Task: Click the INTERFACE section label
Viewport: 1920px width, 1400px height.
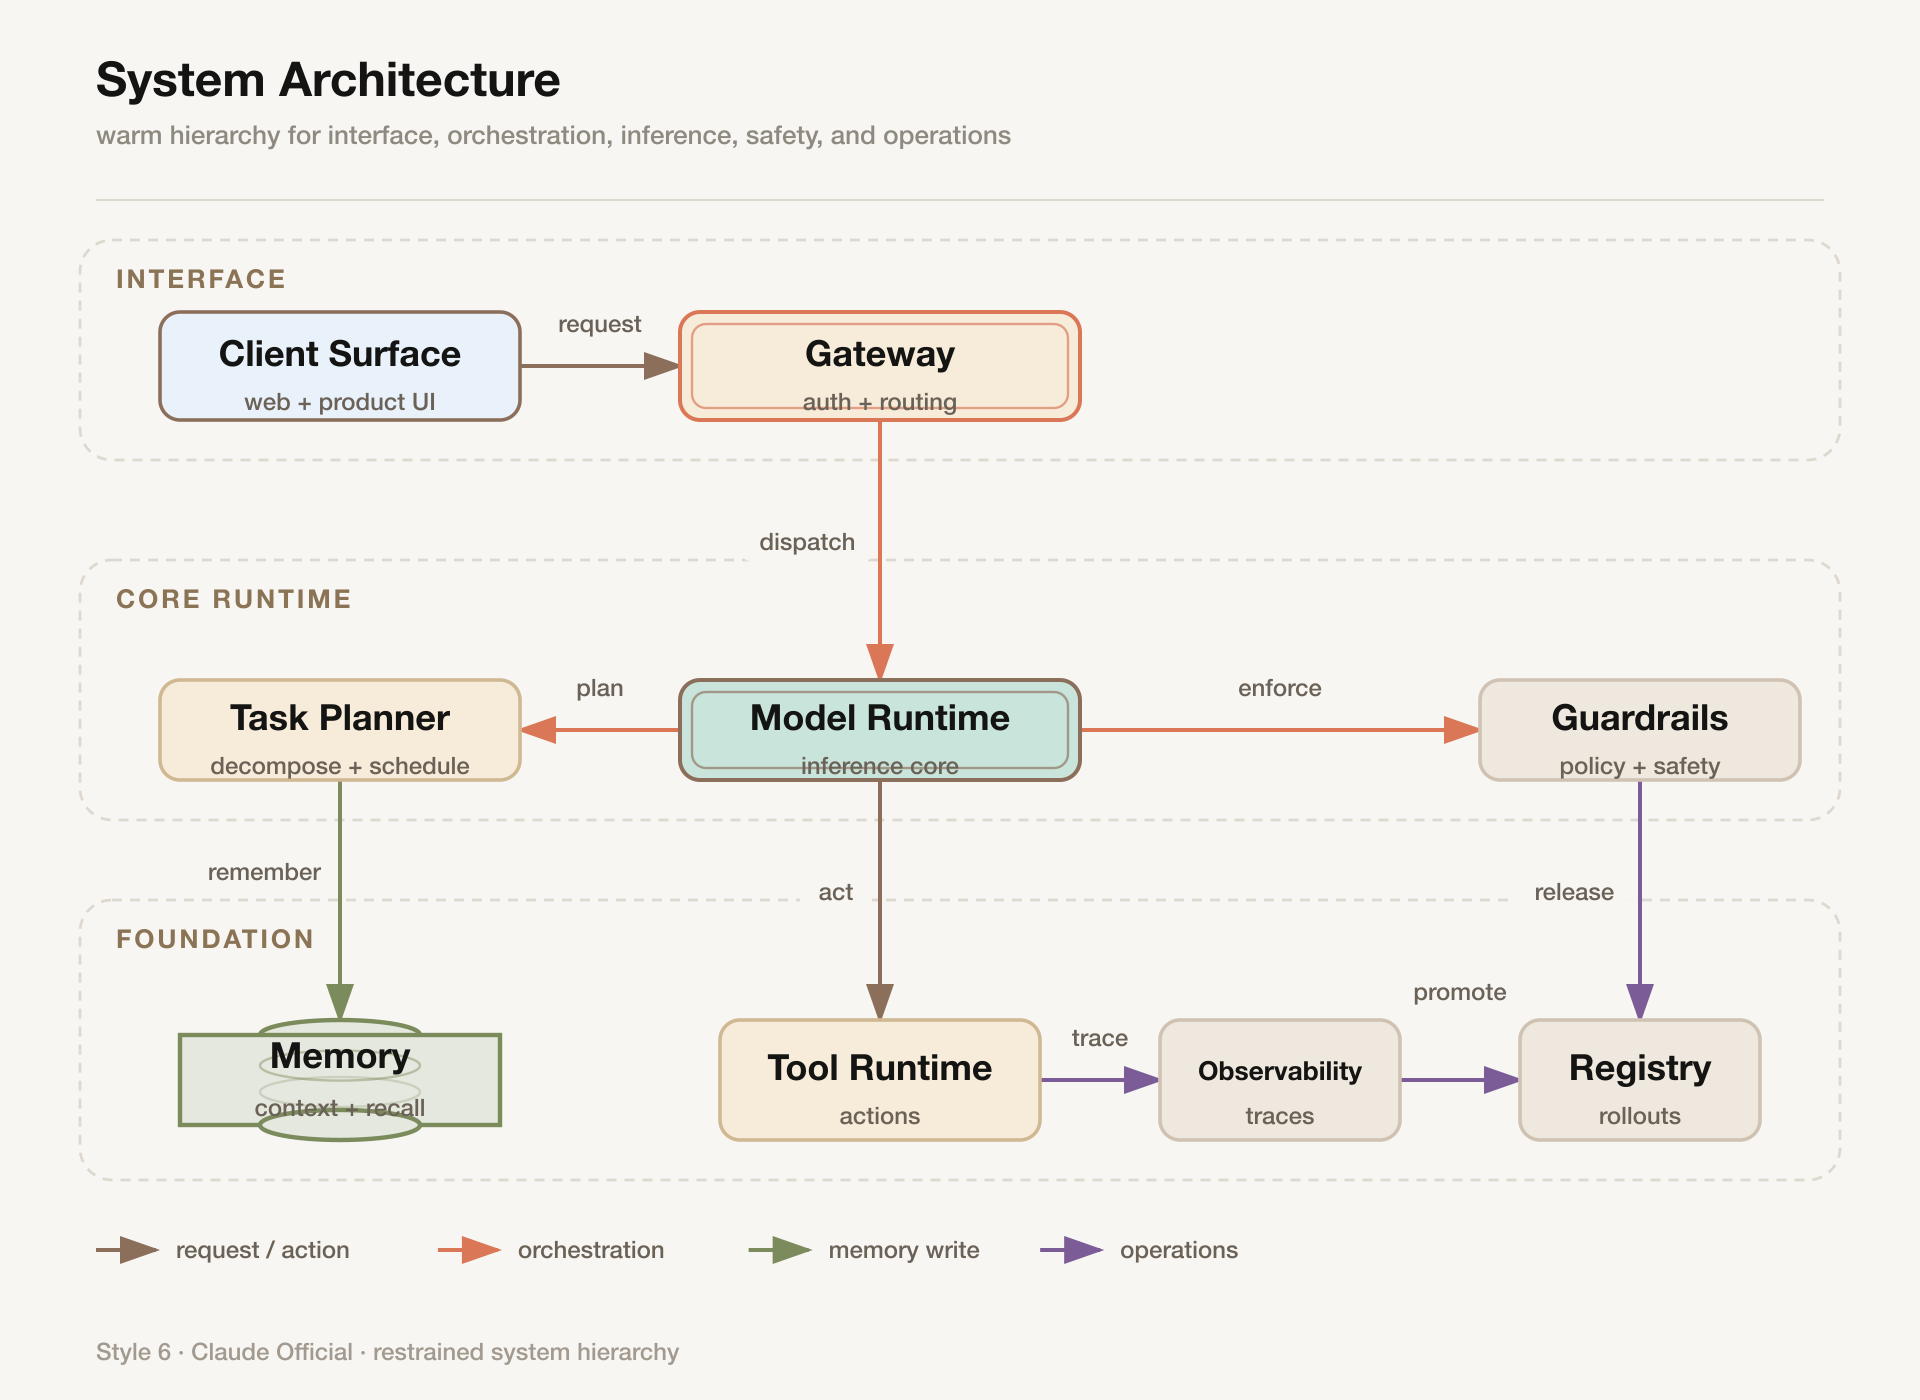Action: click(201, 279)
